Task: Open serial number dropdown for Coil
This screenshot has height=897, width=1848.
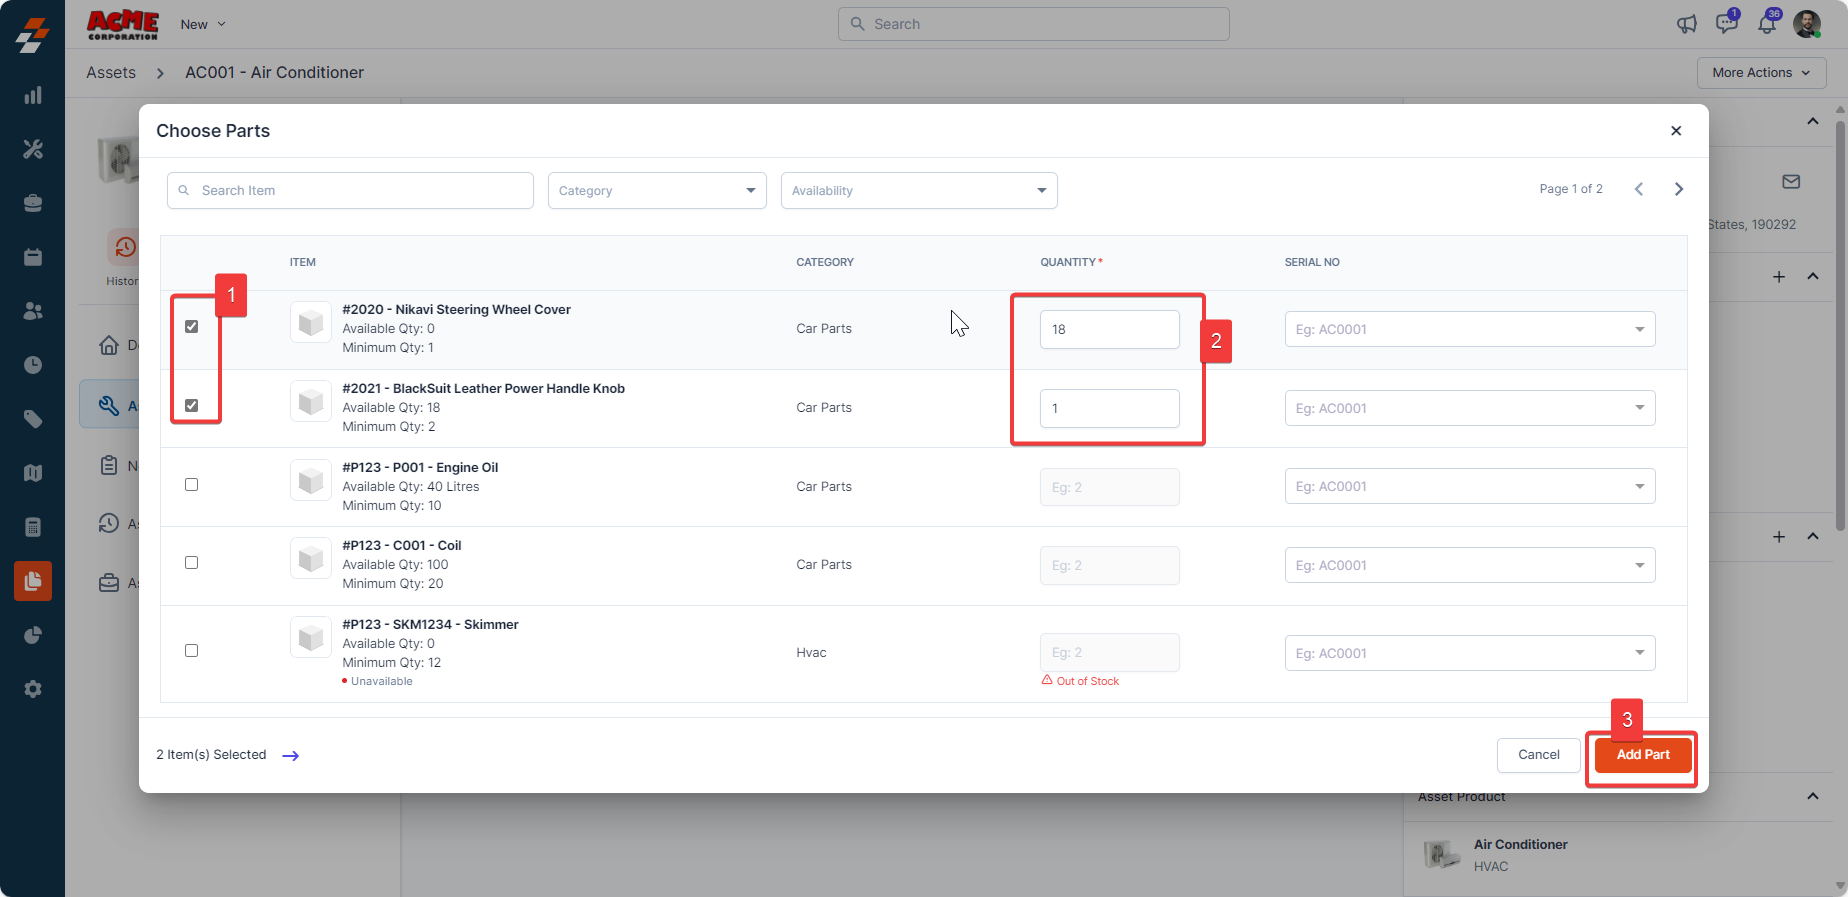Action: point(1470,565)
